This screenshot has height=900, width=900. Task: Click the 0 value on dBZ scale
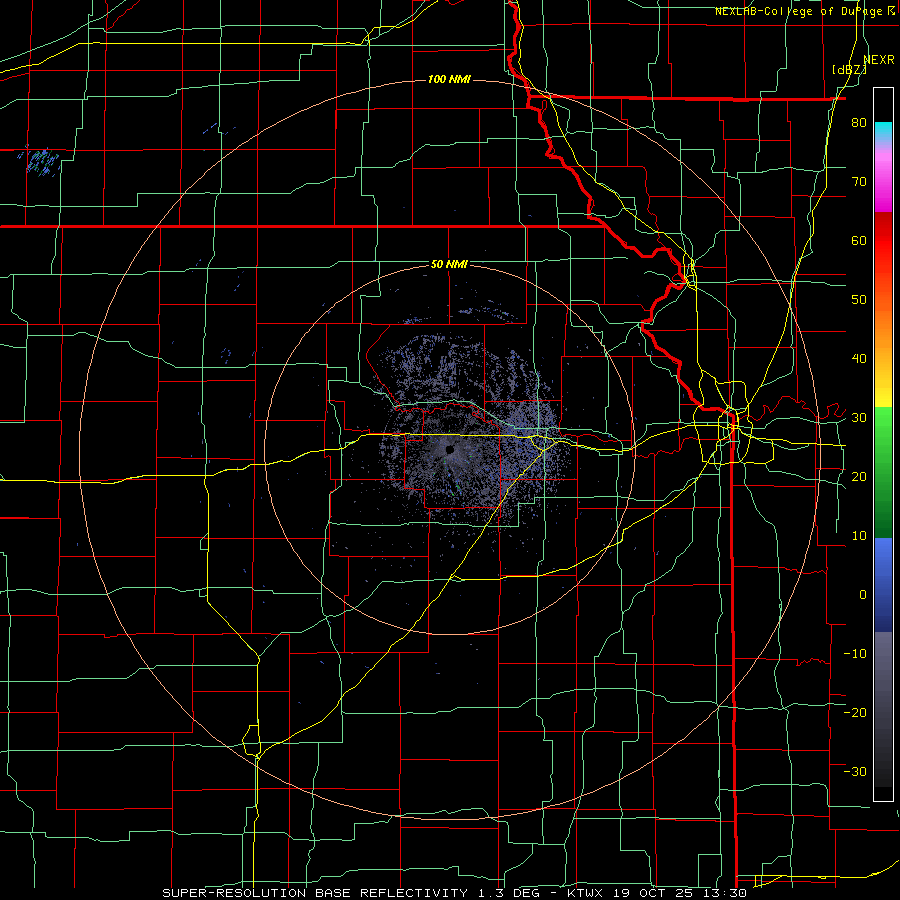coord(863,595)
